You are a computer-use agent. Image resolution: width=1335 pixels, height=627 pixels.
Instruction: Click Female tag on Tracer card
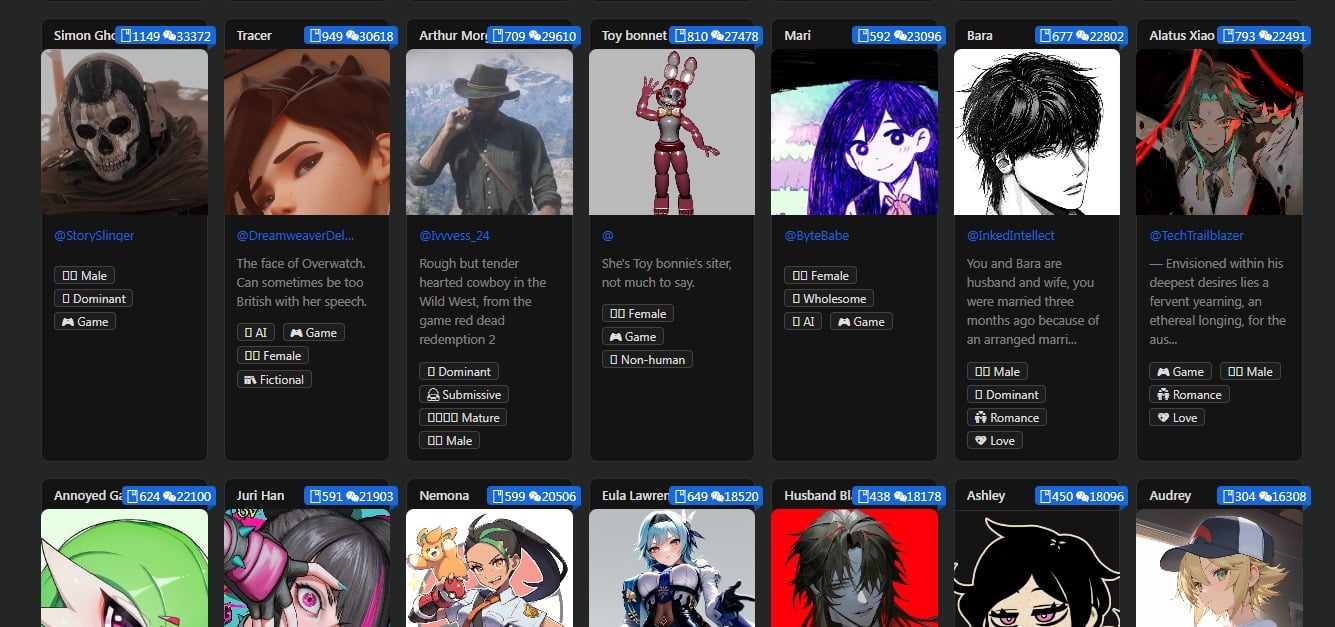point(273,355)
